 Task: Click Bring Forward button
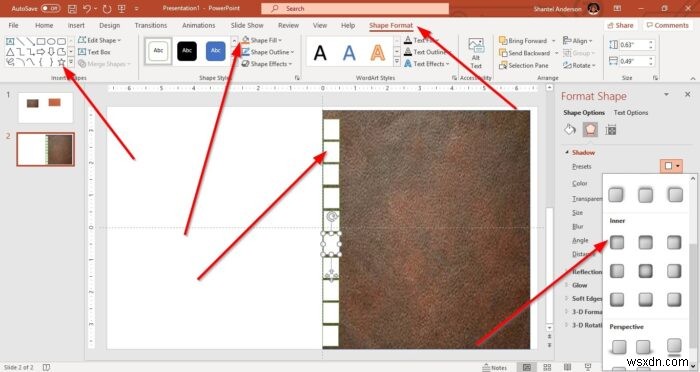(523, 41)
